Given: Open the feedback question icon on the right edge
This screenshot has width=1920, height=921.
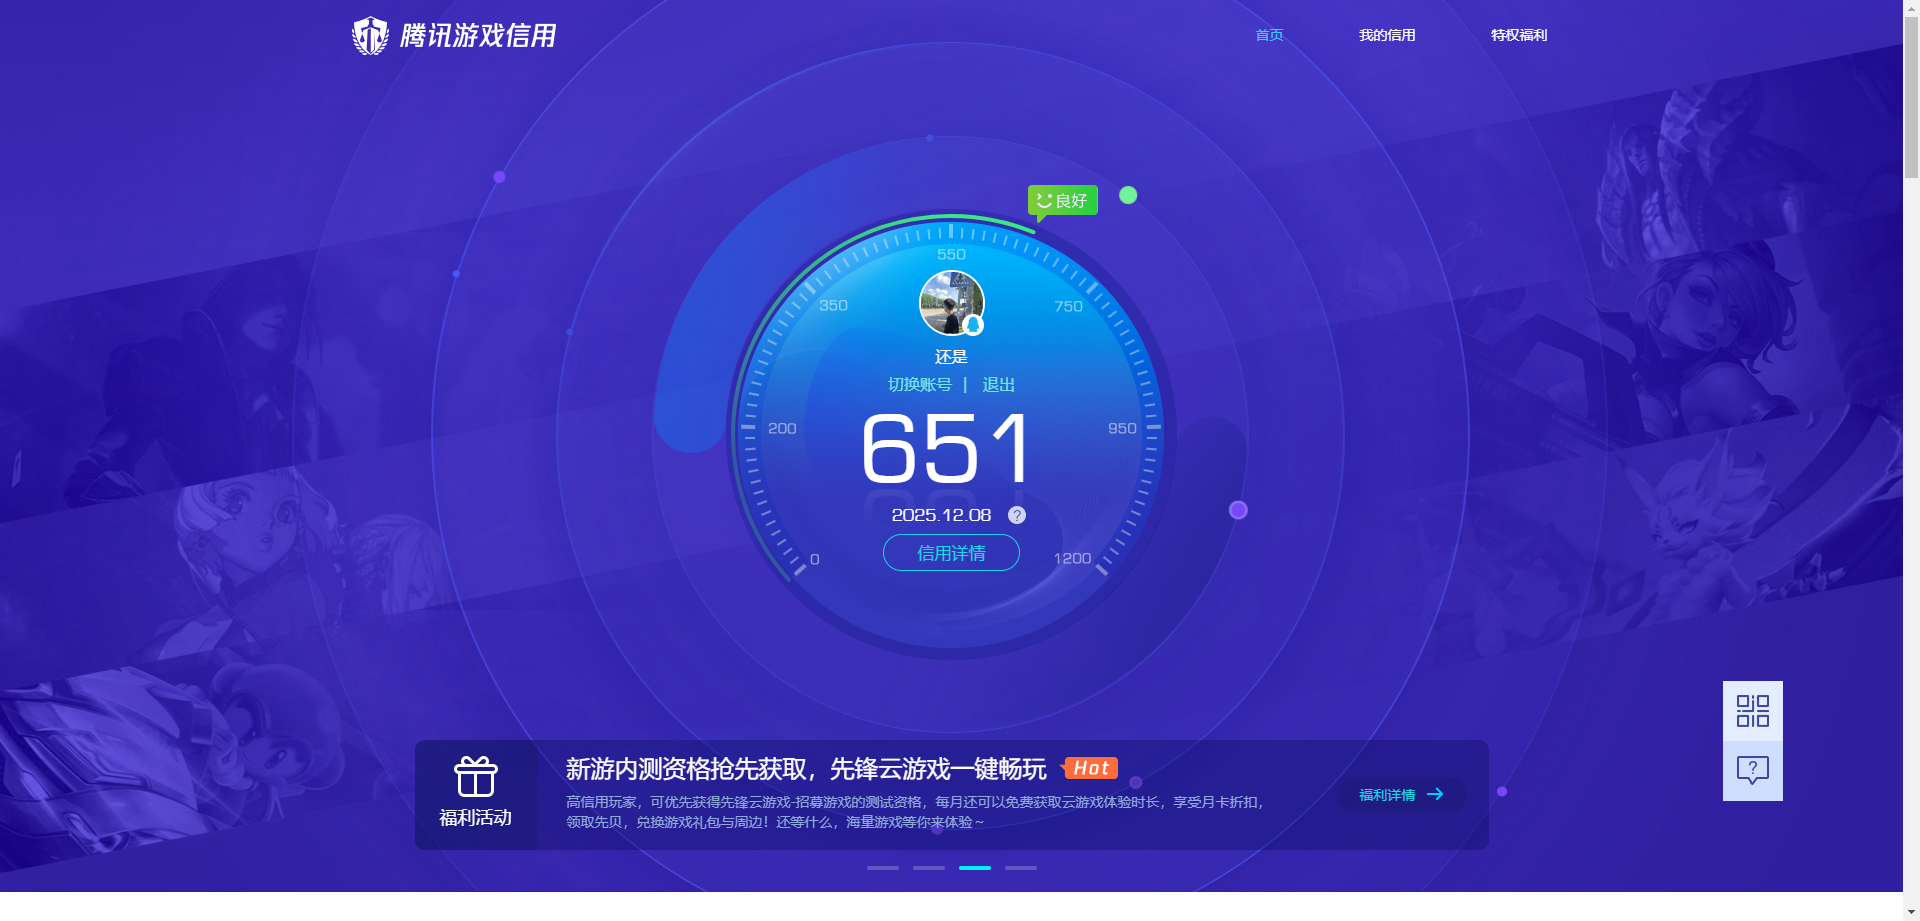Looking at the screenshot, I should tap(1751, 770).
